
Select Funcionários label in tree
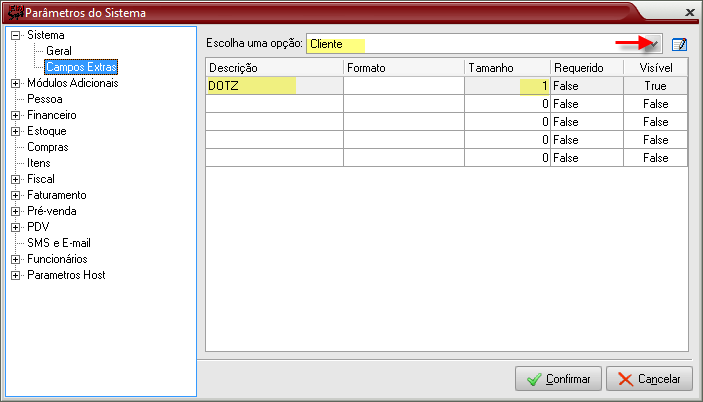[57, 259]
